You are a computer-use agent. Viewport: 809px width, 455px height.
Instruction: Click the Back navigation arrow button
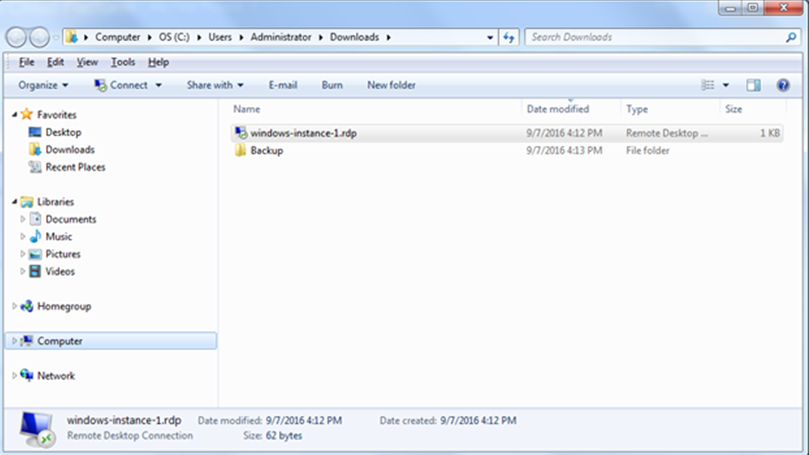pyautogui.click(x=16, y=37)
